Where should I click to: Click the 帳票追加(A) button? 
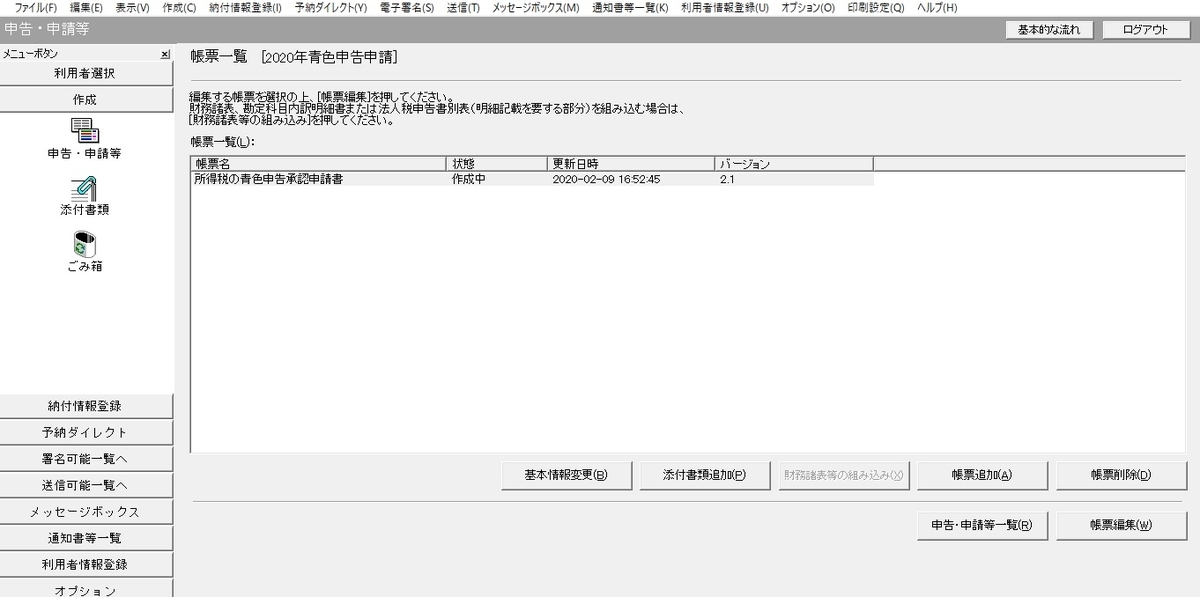pyautogui.click(x=982, y=475)
